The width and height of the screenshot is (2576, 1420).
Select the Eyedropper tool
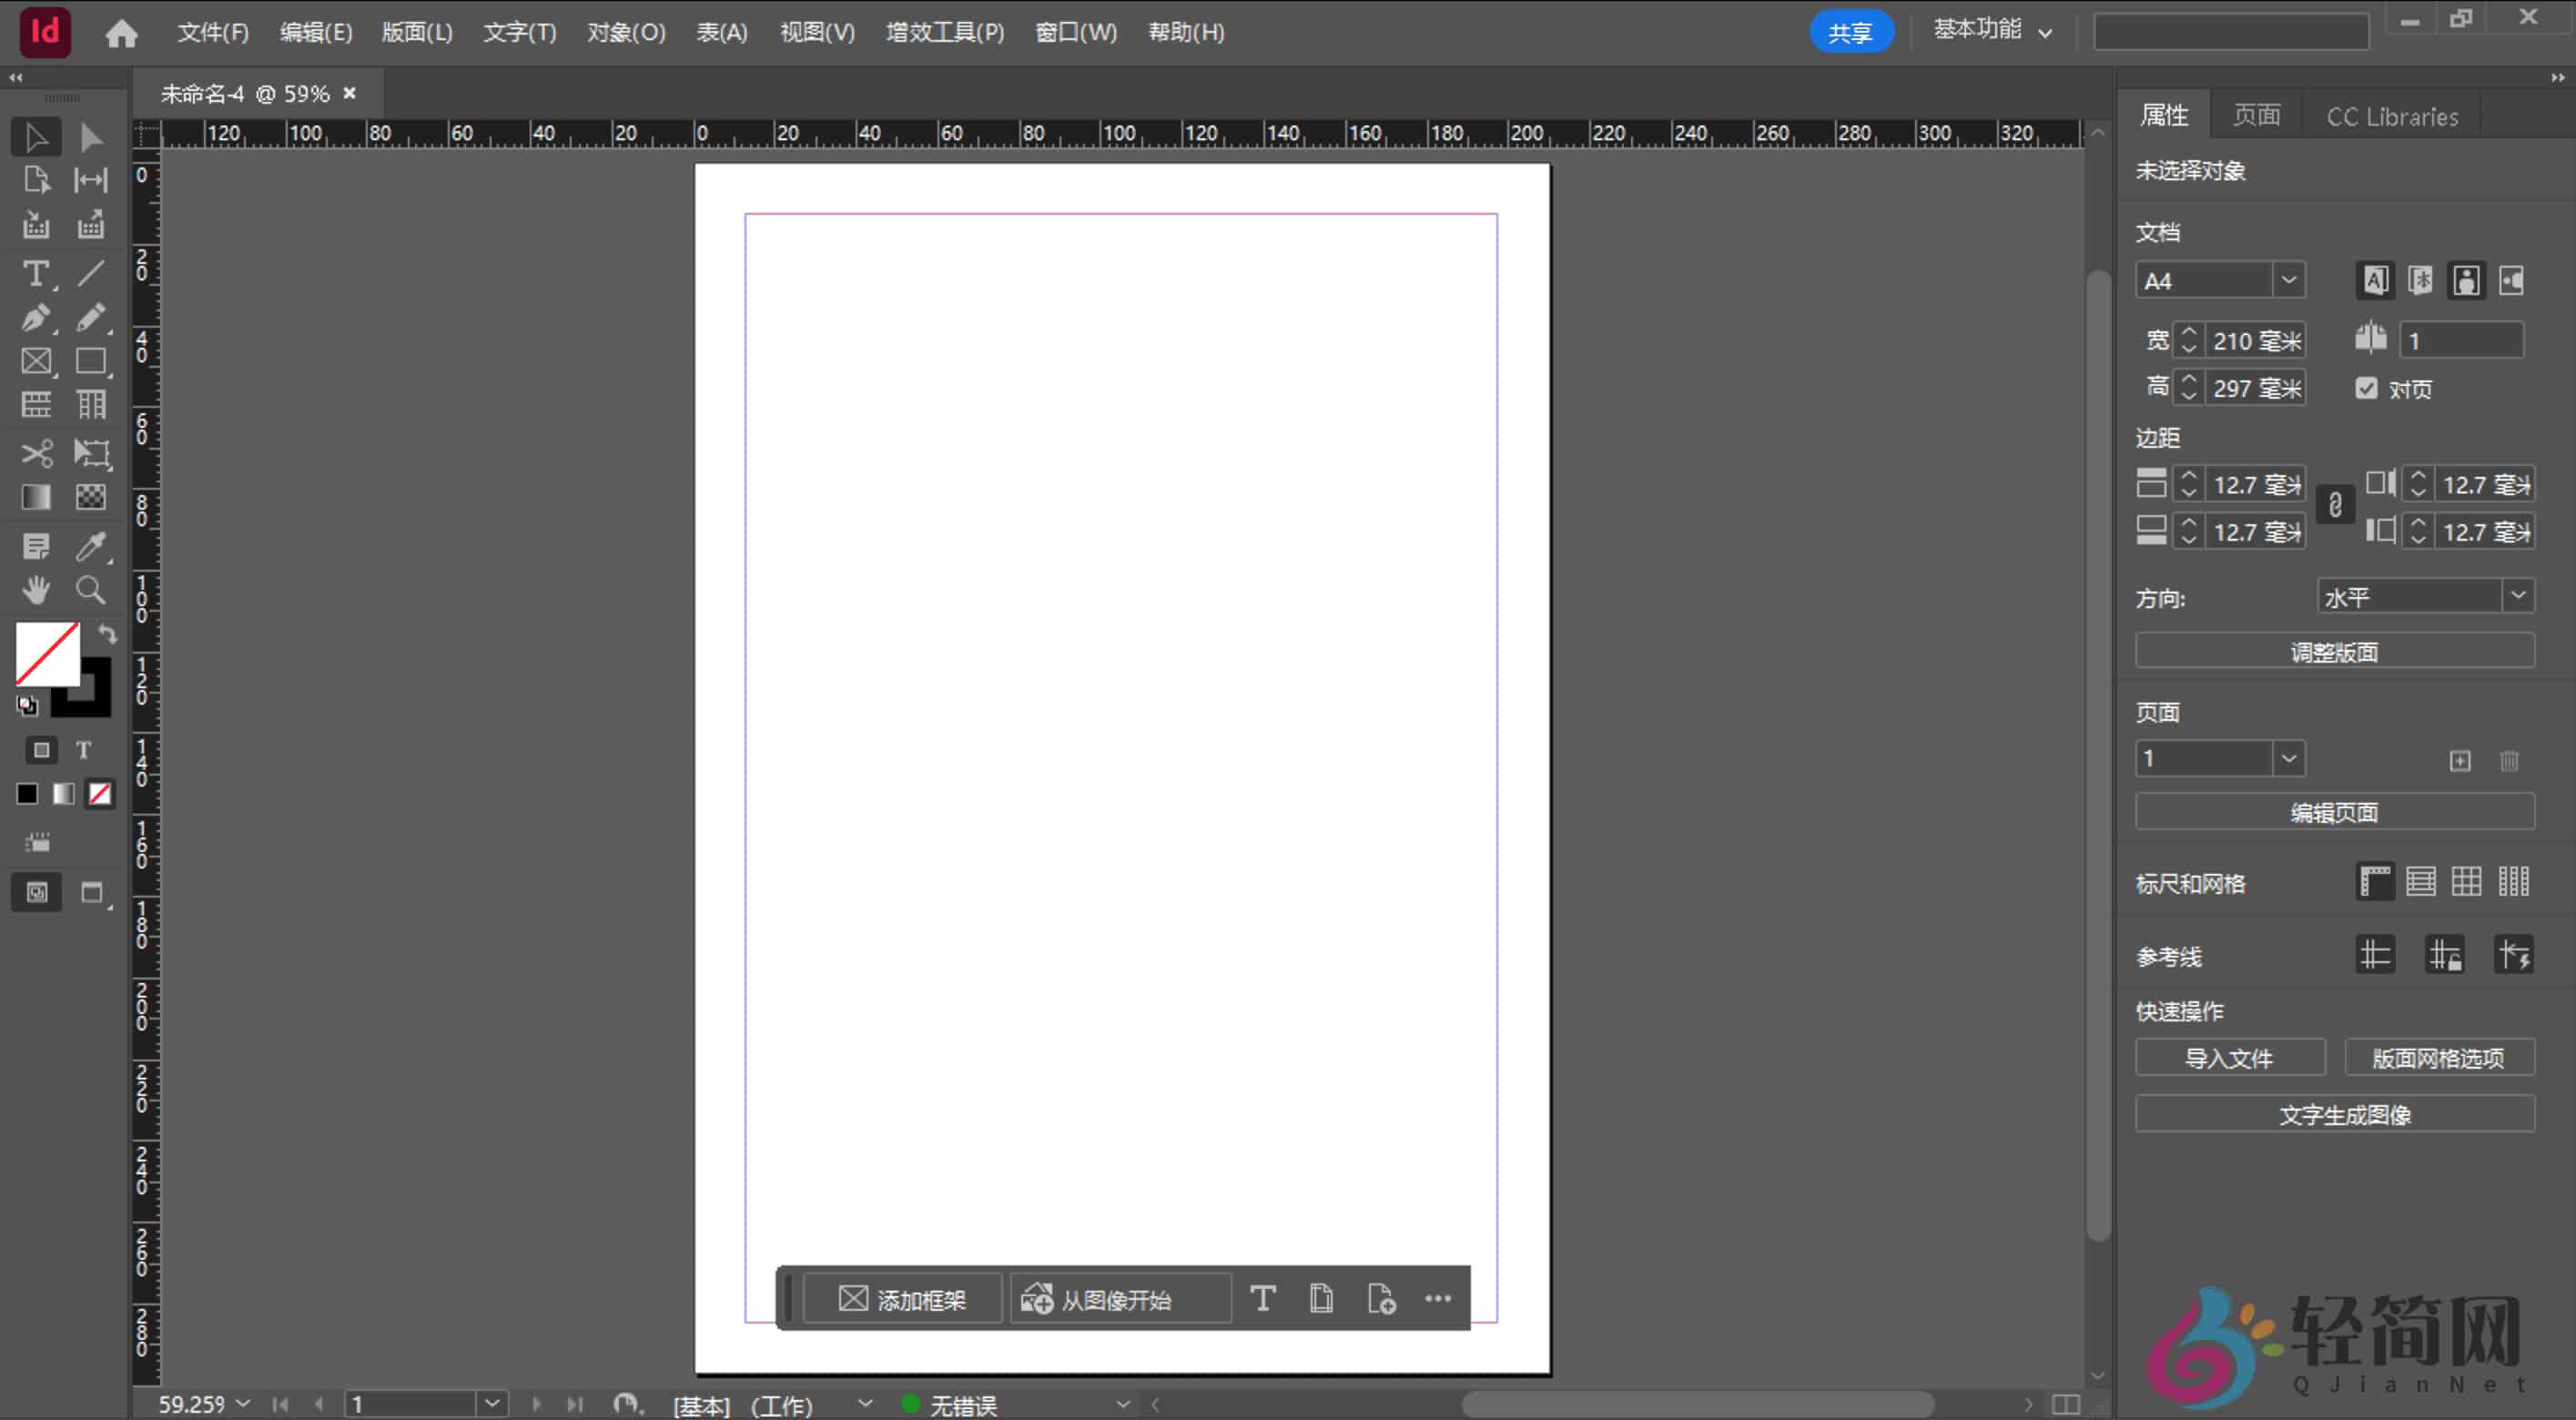coord(90,546)
